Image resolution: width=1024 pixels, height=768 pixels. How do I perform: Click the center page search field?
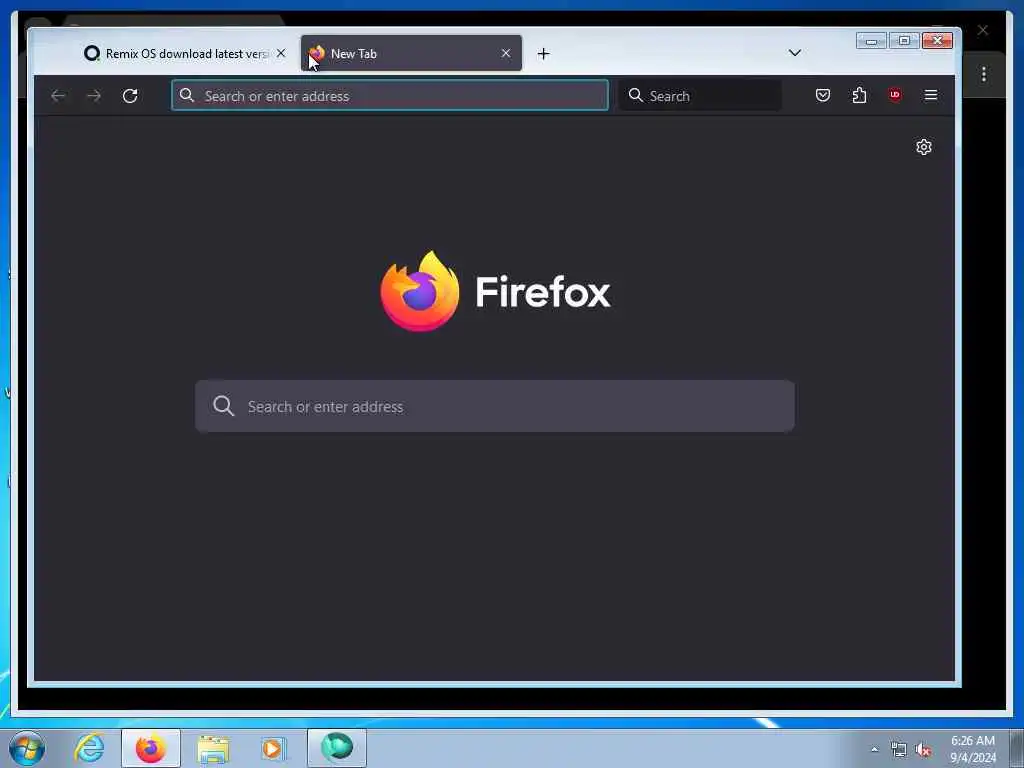pos(495,406)
